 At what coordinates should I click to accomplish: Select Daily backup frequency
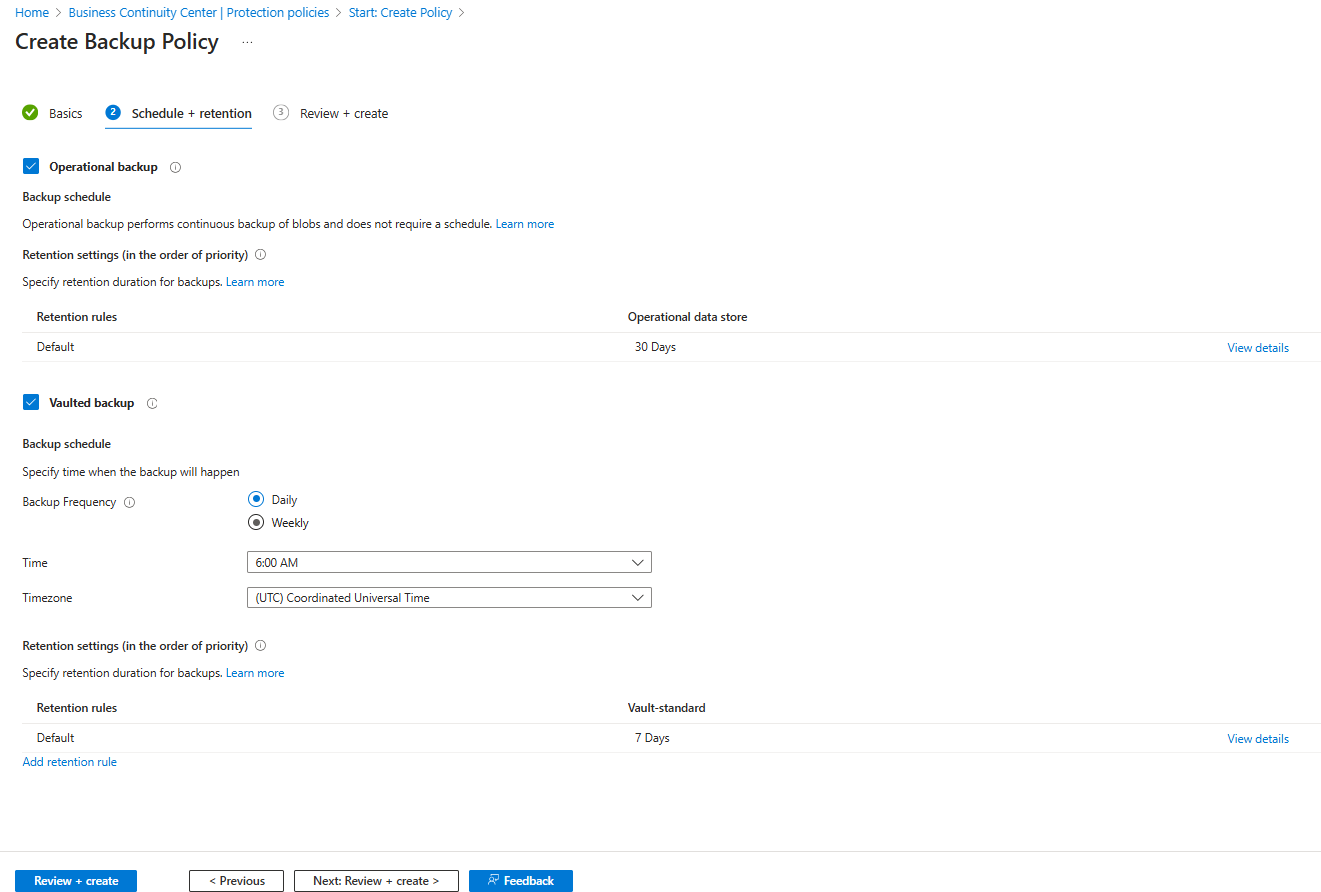[256, 499]
